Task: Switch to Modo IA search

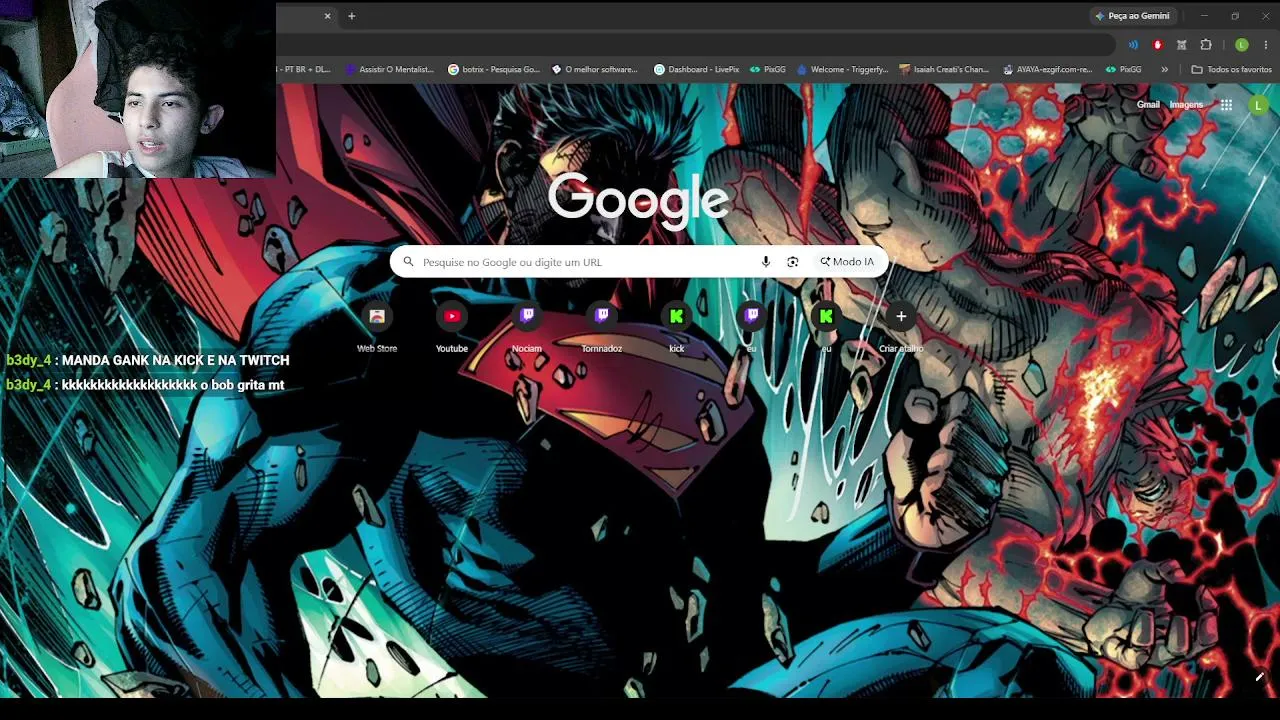Action: point(847,262)
